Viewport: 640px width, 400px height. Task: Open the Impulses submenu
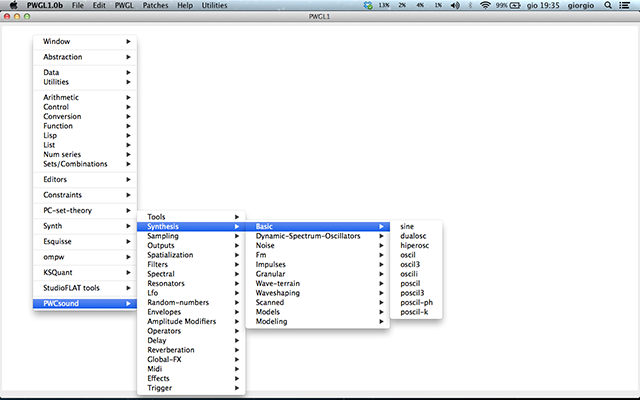pyautogui.click(x=318, y=264)
